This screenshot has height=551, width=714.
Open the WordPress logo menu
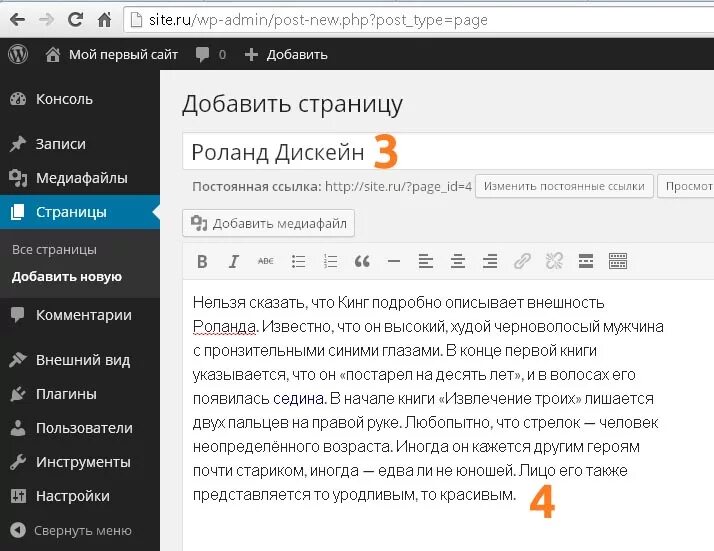coord(18,54)
